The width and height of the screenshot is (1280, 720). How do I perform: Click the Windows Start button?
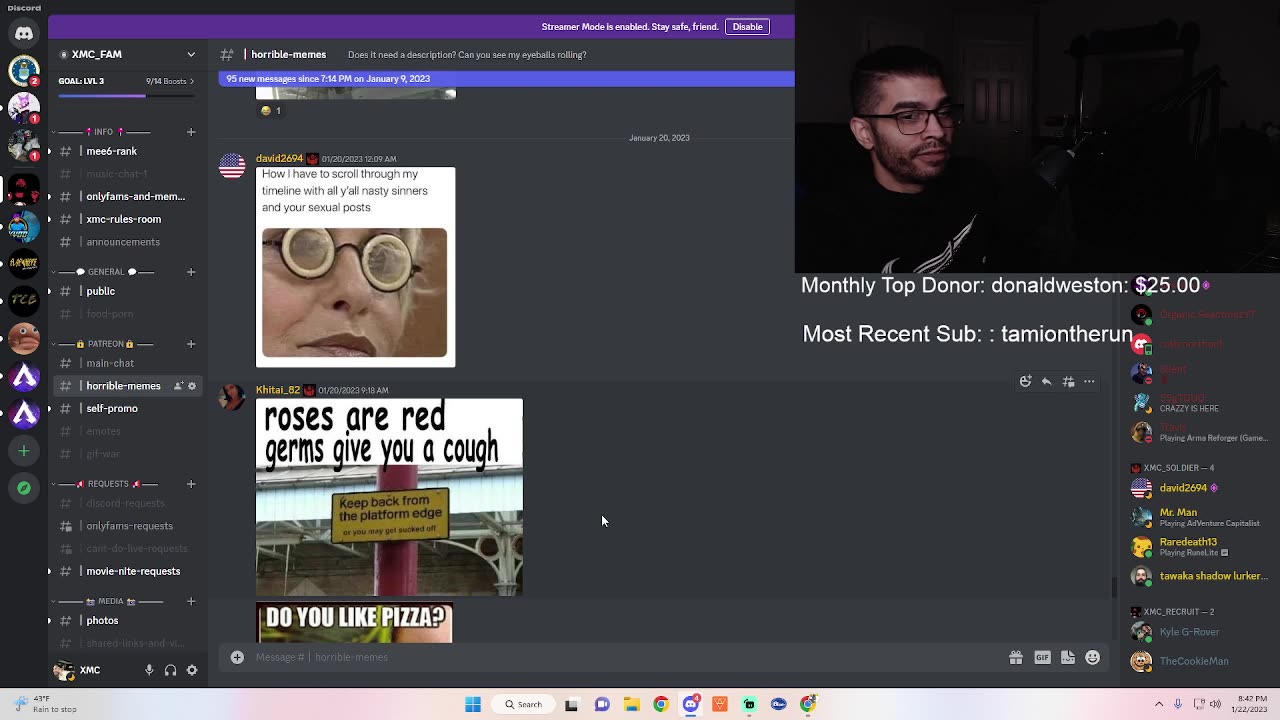pos(473,704)
